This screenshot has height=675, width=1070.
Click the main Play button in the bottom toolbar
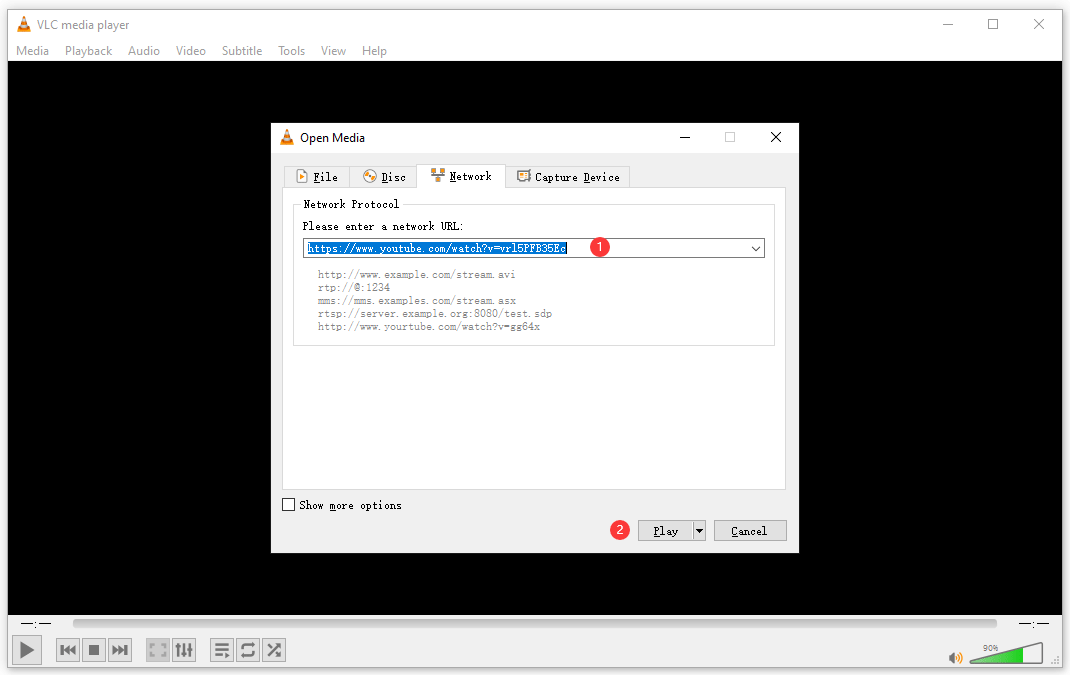point(27,650)
